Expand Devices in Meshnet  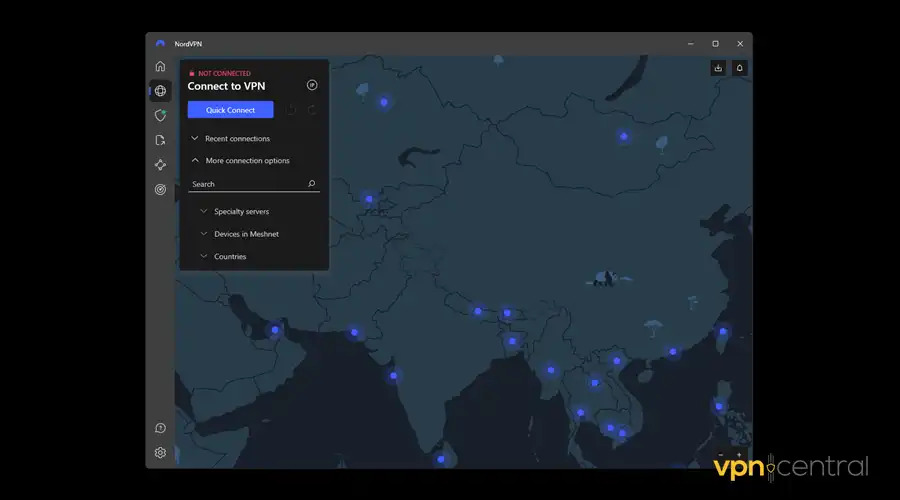click(239, 234)
